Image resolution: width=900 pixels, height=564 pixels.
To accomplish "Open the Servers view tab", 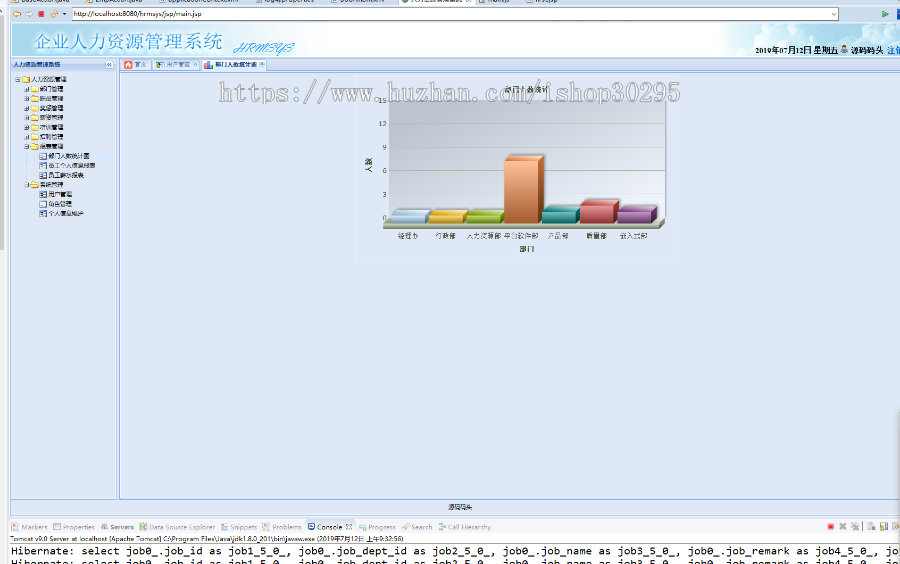I will point(117,527).
